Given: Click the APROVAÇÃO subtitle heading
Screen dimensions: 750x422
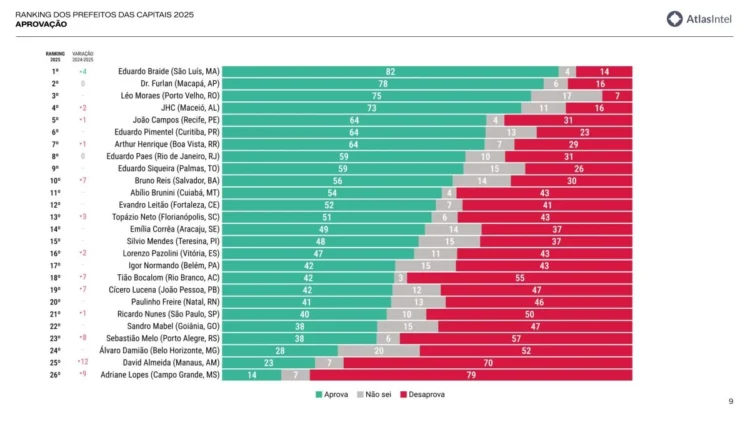Looking at the screenshot, I should (42, 24).
